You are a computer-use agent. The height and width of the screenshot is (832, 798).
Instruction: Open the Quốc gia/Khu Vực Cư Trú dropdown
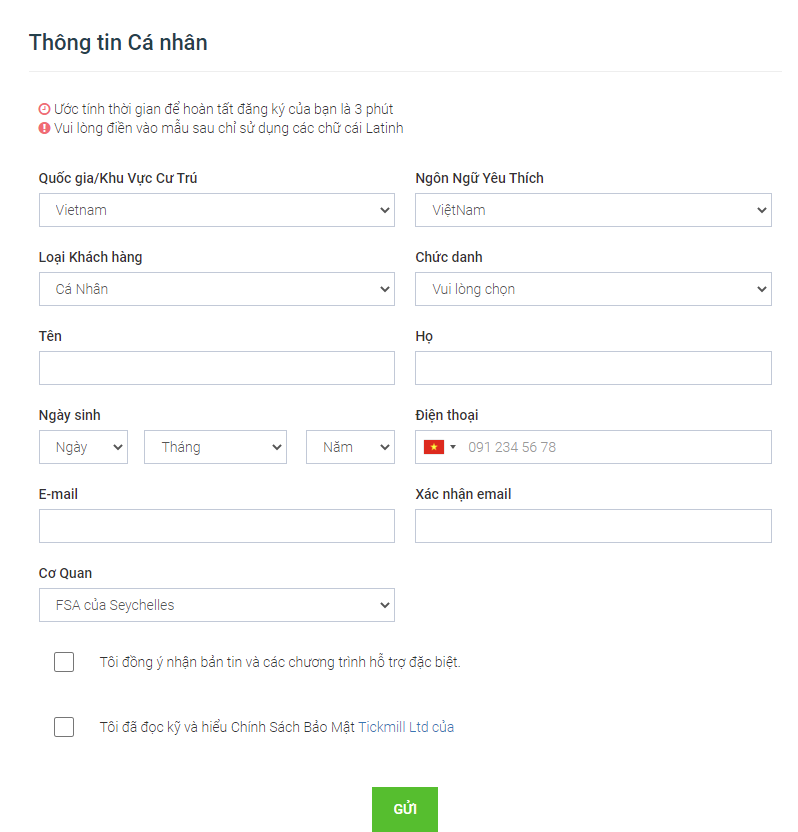tap(216, 210)
